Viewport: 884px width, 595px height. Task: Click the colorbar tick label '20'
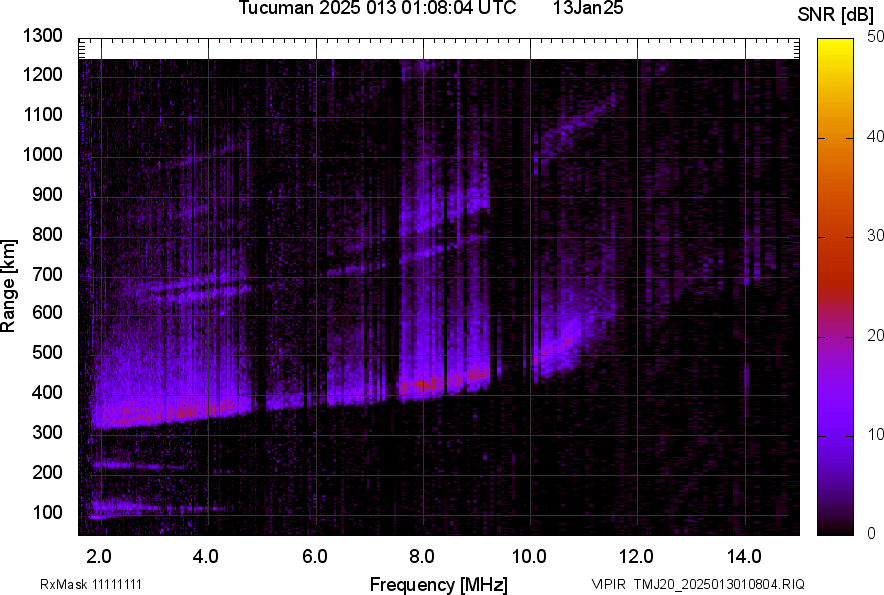click(x=875, y=336)
